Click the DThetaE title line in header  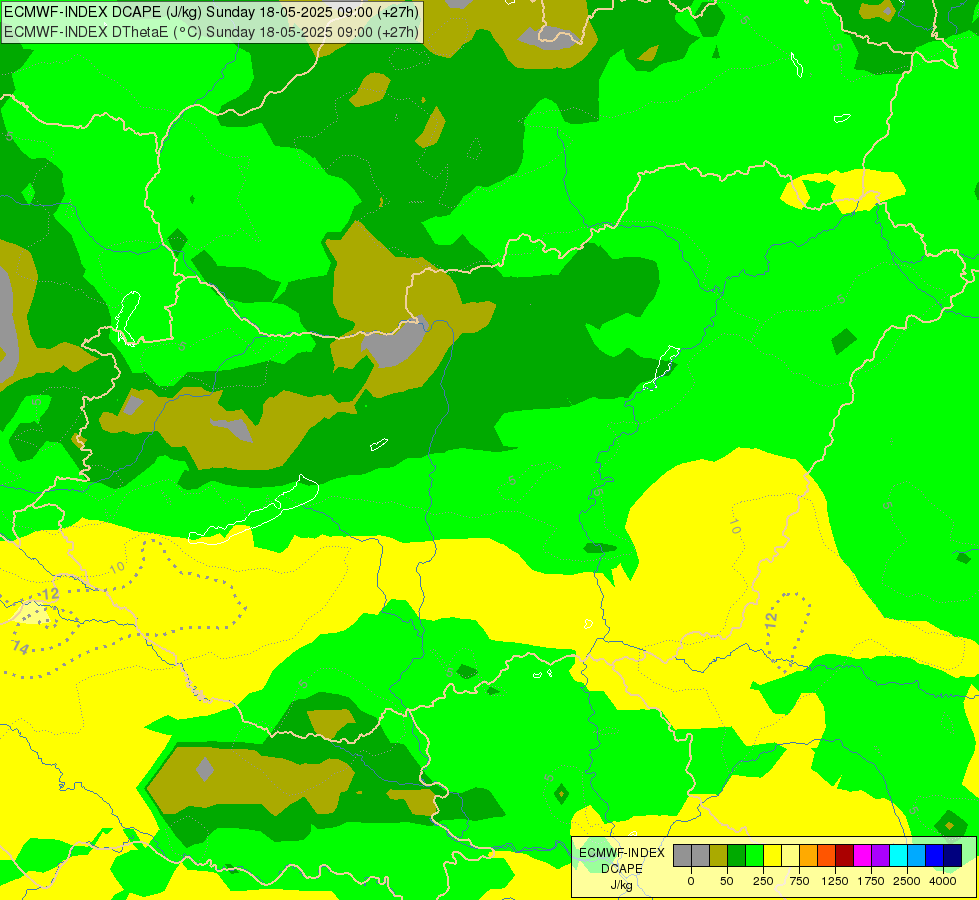pos(212,31)
